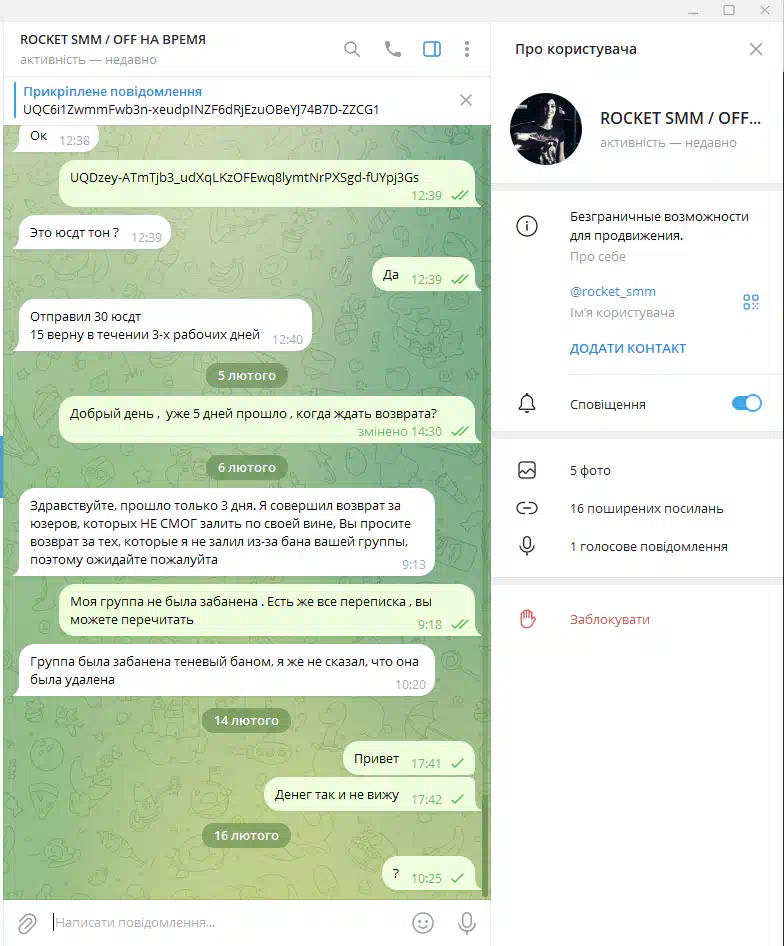Open the three-dot chat options menu
The image size is (784, 946).
[467, 49]
